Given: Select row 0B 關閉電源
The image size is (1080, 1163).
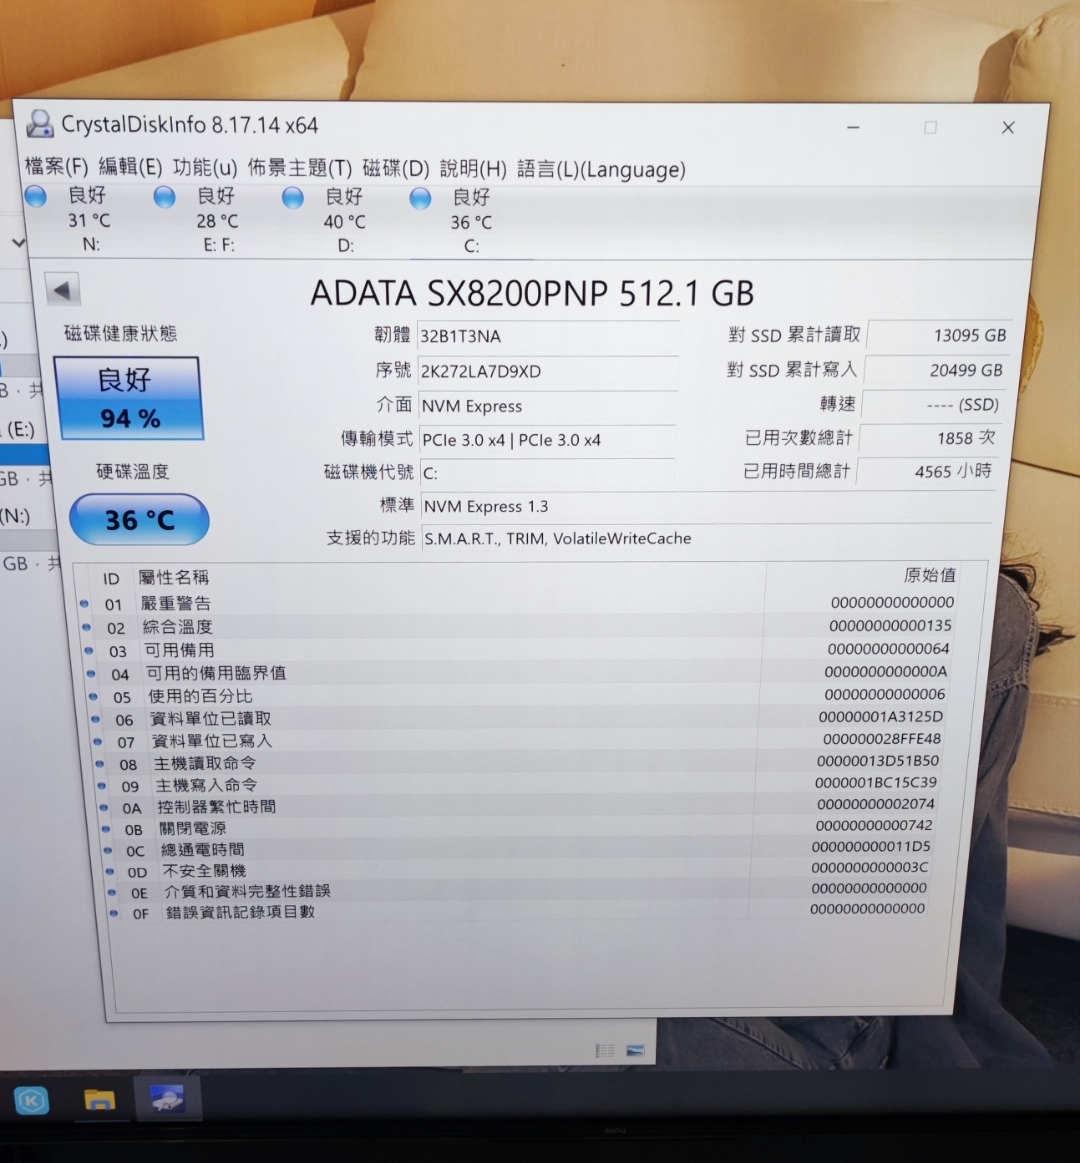Looking at the screenshot, I should tap(519, 827).
